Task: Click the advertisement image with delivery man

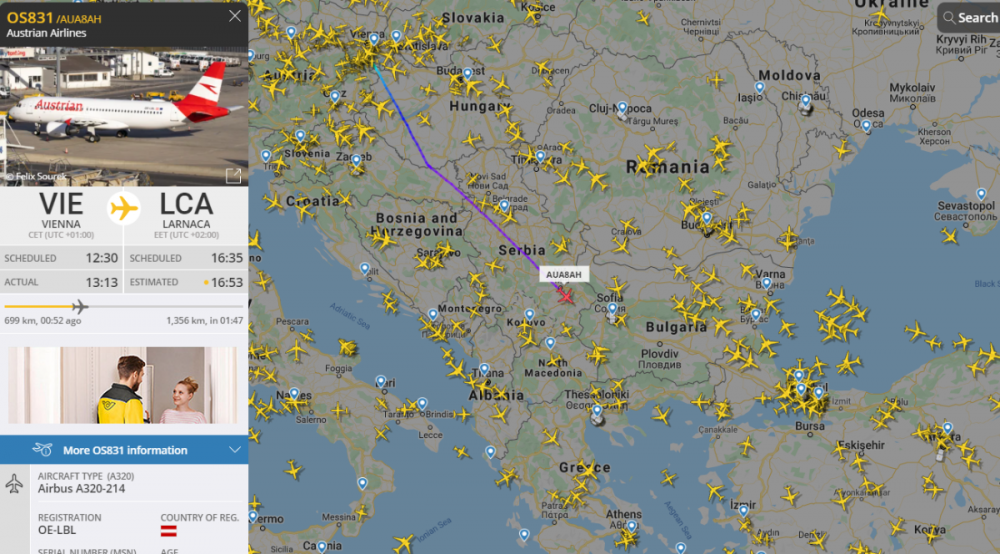Action: click(122, 385)
